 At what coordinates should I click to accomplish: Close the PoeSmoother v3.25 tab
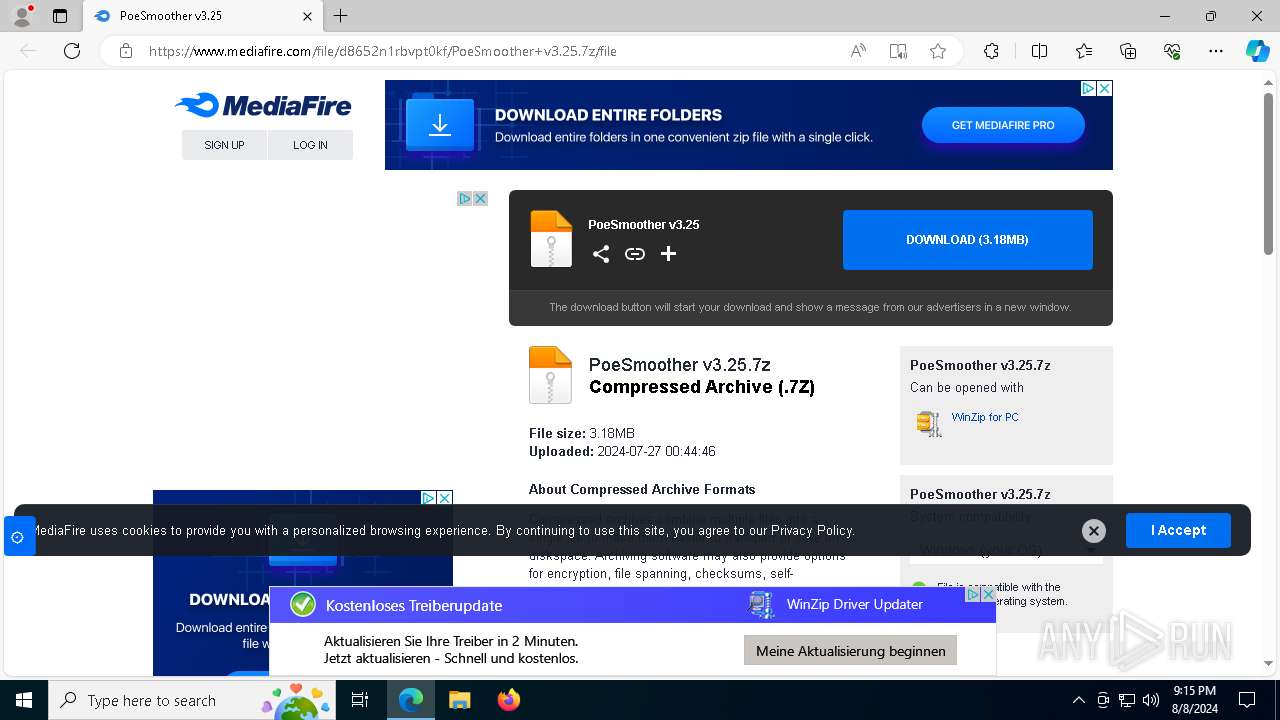[x=308, y=16]
